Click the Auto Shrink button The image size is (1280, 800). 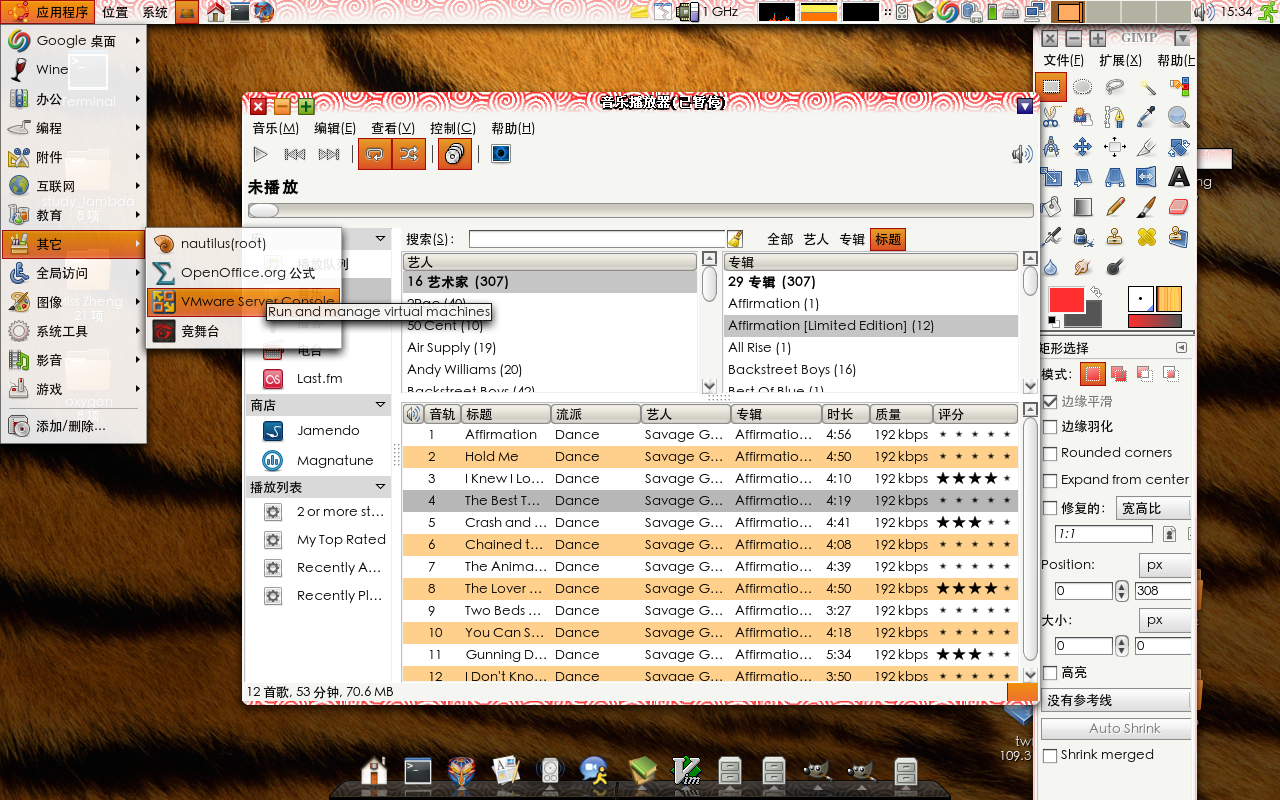pyautogui.click(x=1116, y=729)
